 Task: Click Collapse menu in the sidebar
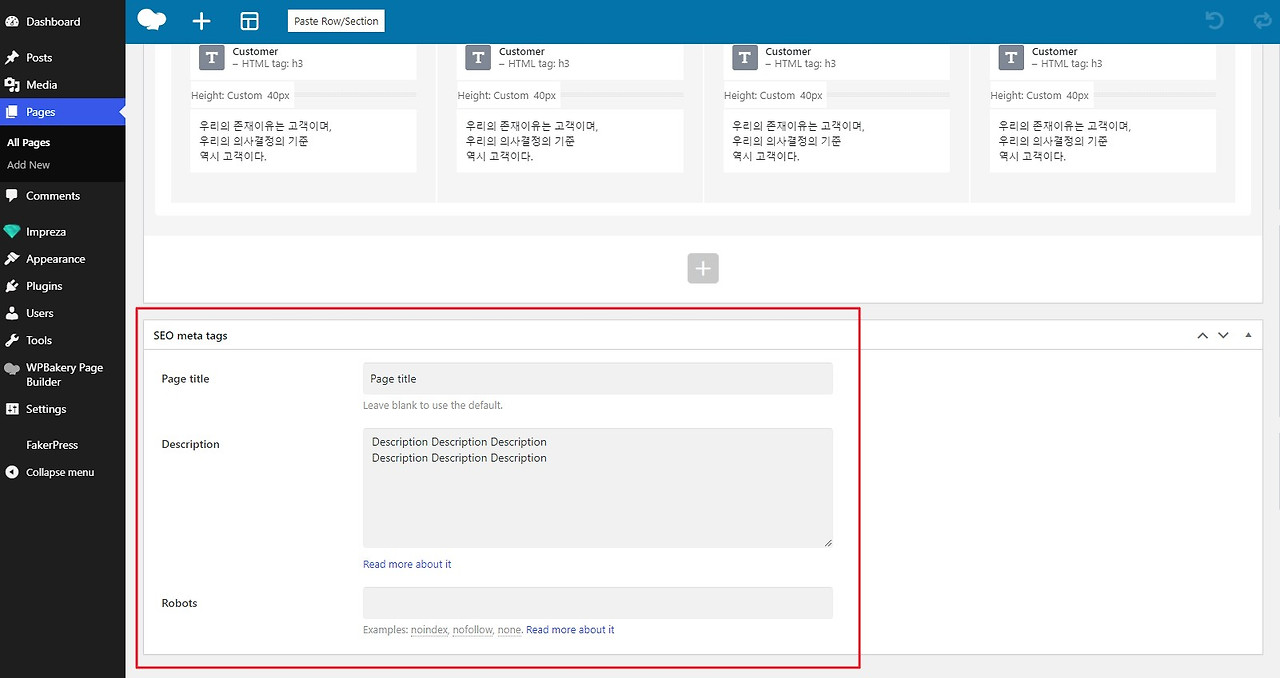(60, 472)
